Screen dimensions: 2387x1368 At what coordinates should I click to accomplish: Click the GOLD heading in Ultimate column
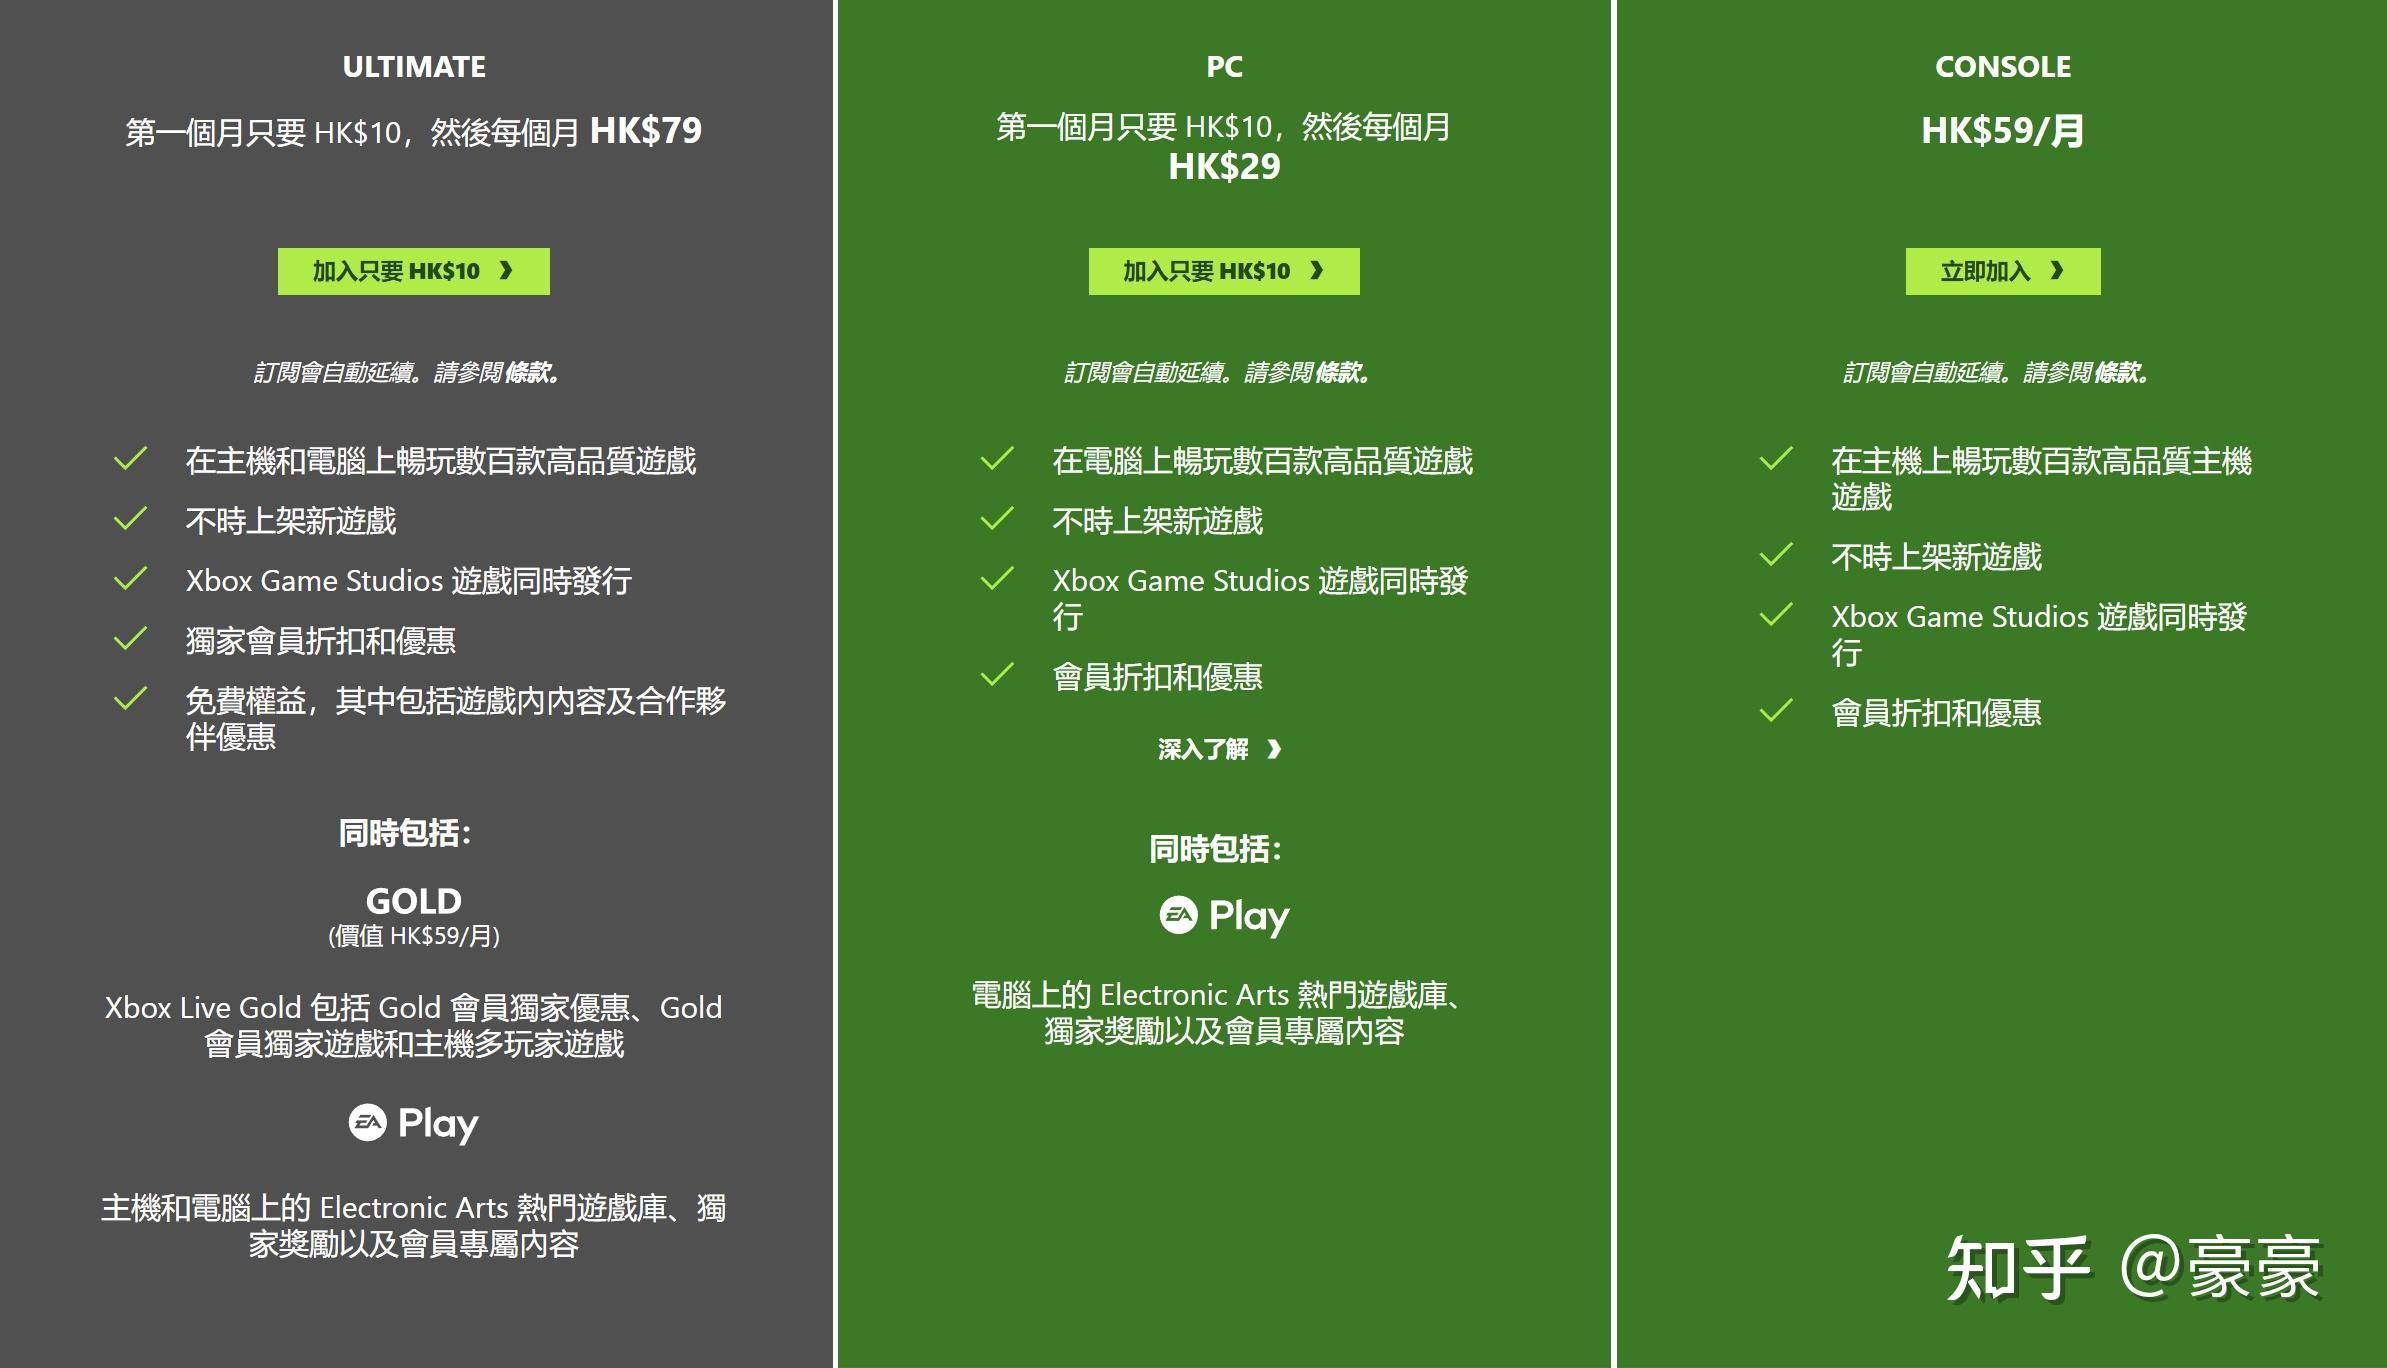(414, 901)
